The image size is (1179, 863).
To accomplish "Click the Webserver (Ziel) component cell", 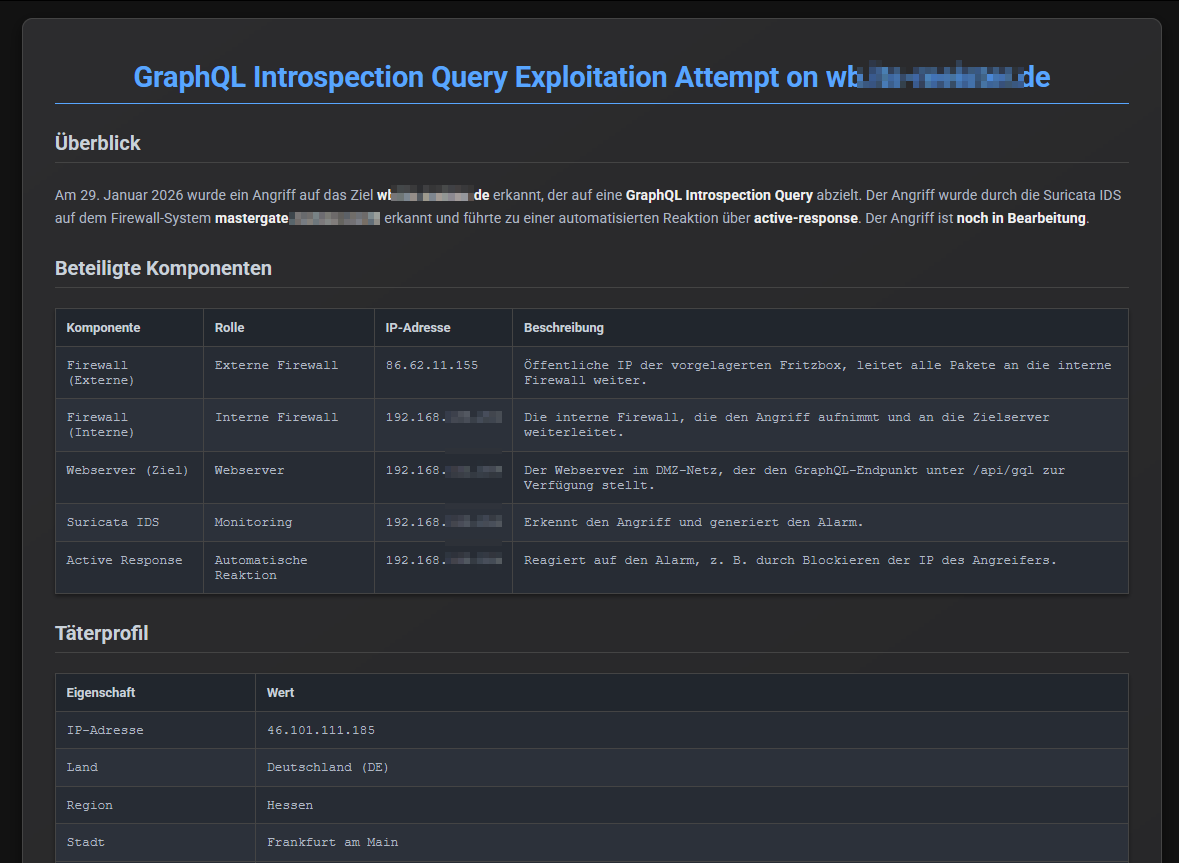I will pyautogui.click(x=127, y=470).
